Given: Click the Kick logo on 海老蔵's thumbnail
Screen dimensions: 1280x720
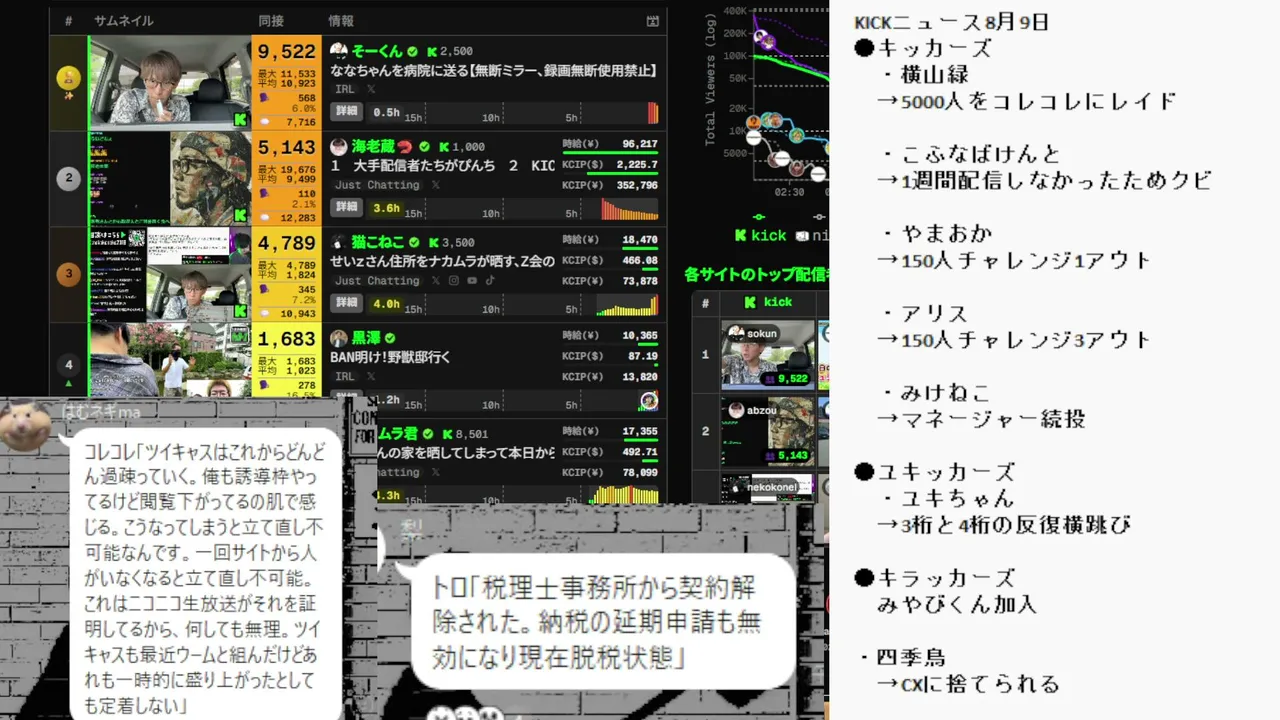Looking at the screenshot, I should tap(240, 215).
